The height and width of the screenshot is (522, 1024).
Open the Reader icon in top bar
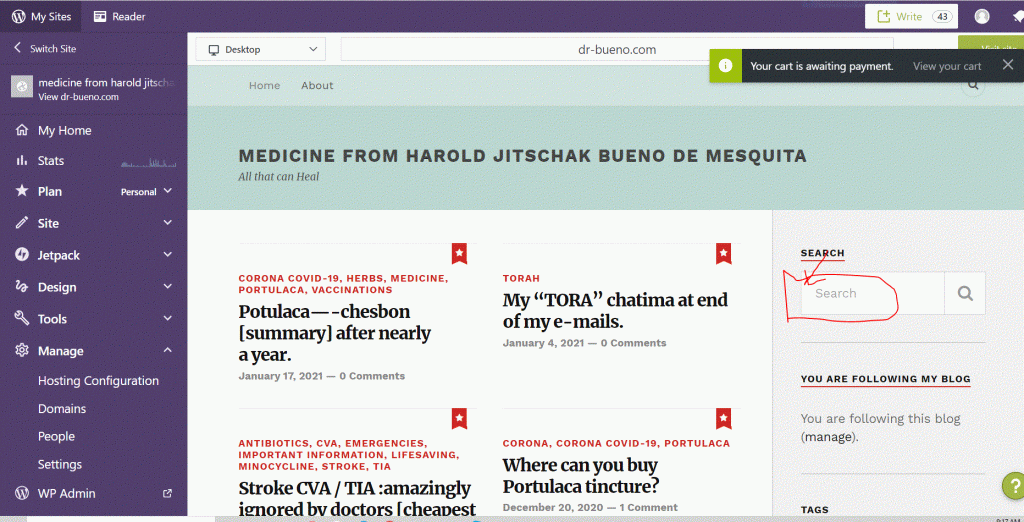pos(101,16)
